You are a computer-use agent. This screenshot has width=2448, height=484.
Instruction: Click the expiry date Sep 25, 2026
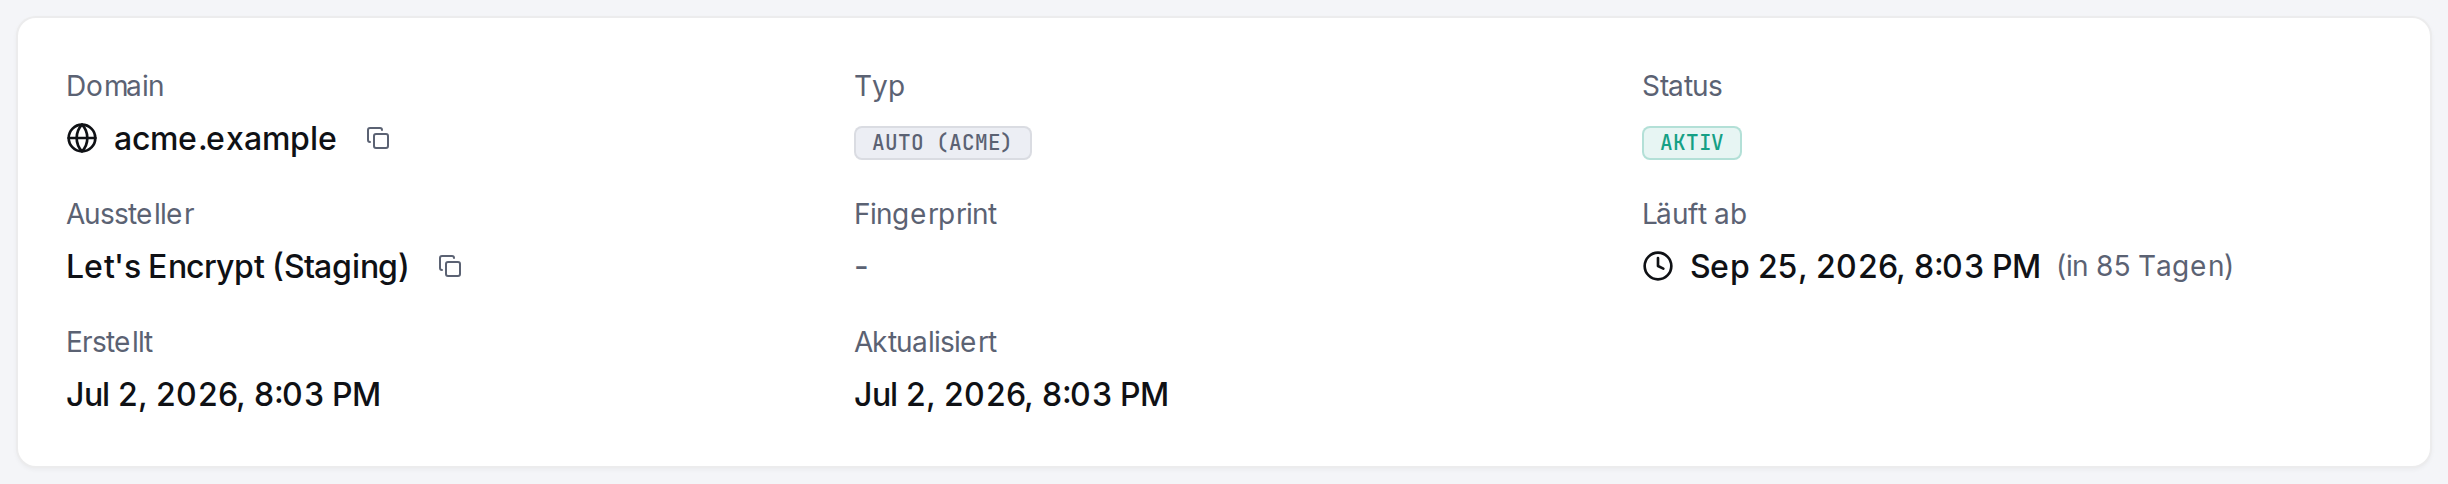tap(1865, 266)
